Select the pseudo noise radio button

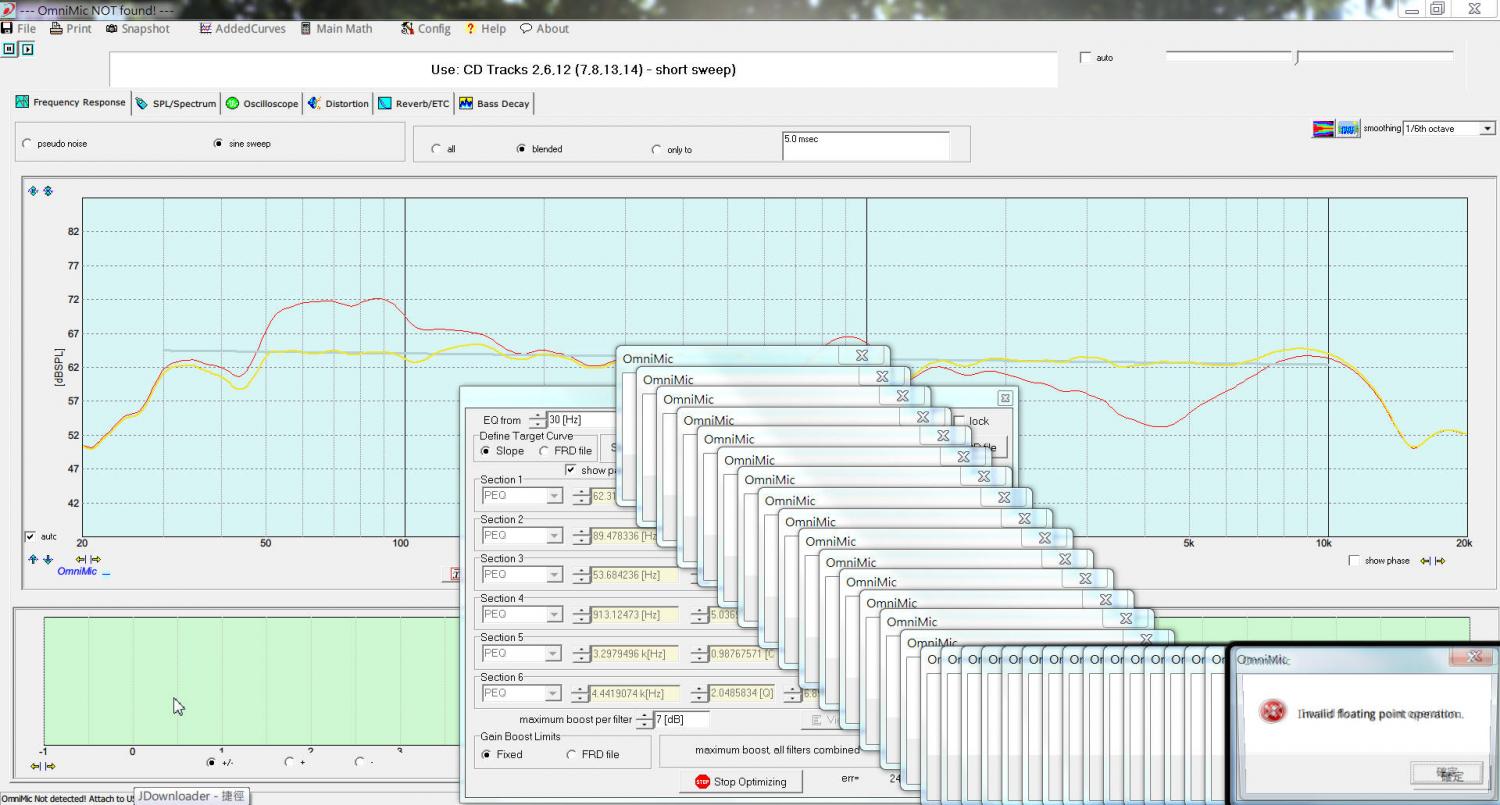tap(27, 144)
